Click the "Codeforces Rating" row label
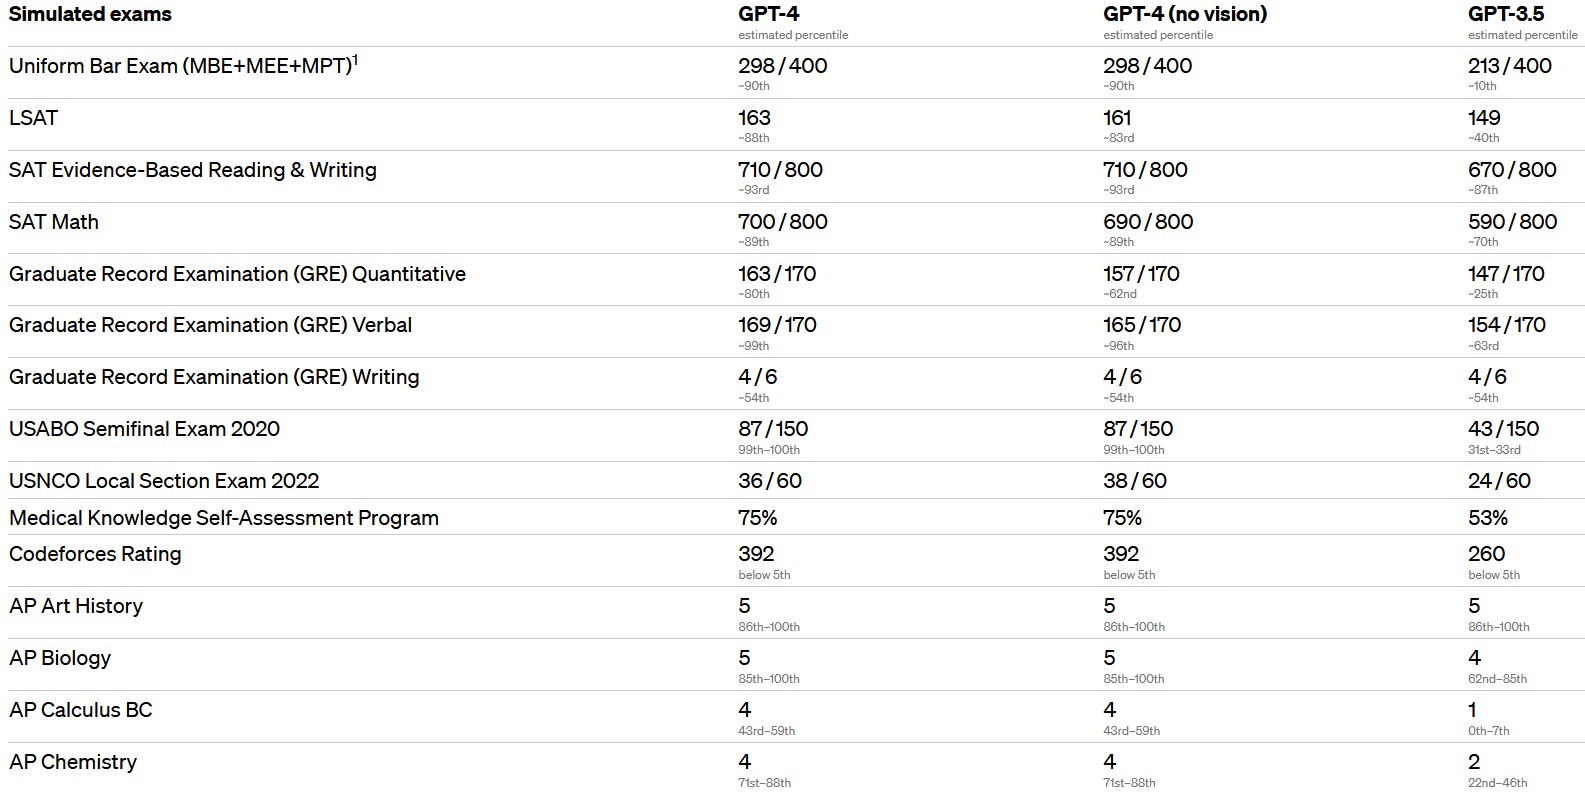Viewport: 1585px width, 792px height. click(x=95, y=554)
